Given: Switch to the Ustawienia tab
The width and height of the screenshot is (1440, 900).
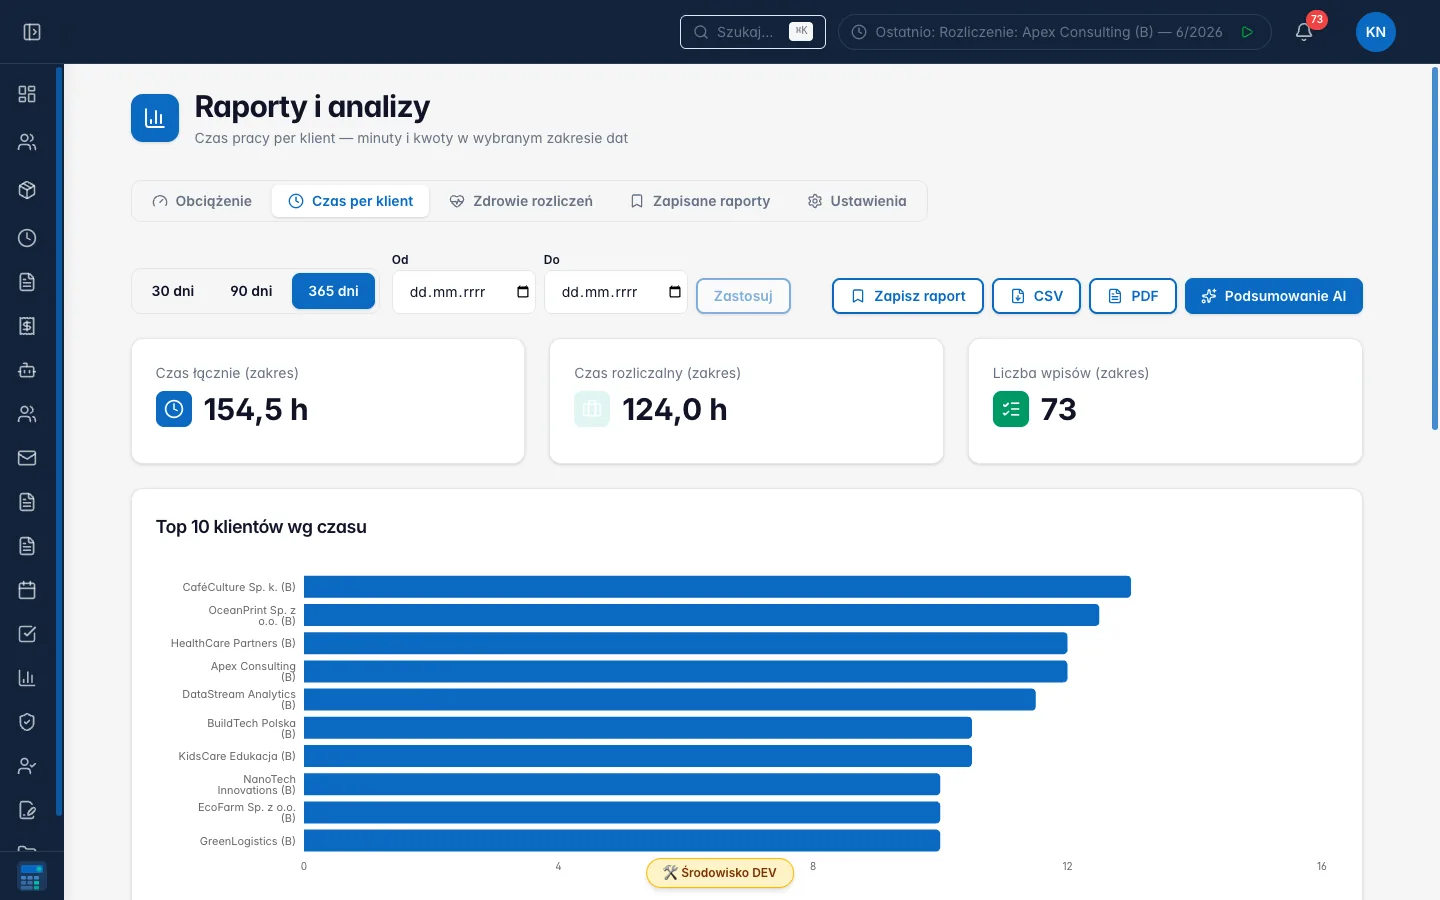Looking at the screenshot, I should [857, 201].
